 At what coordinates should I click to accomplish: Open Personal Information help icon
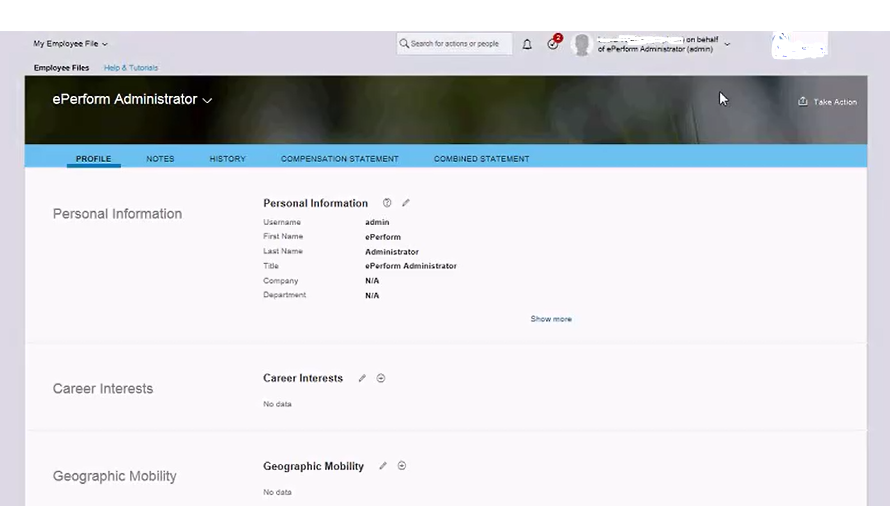[x=387, y=203]
